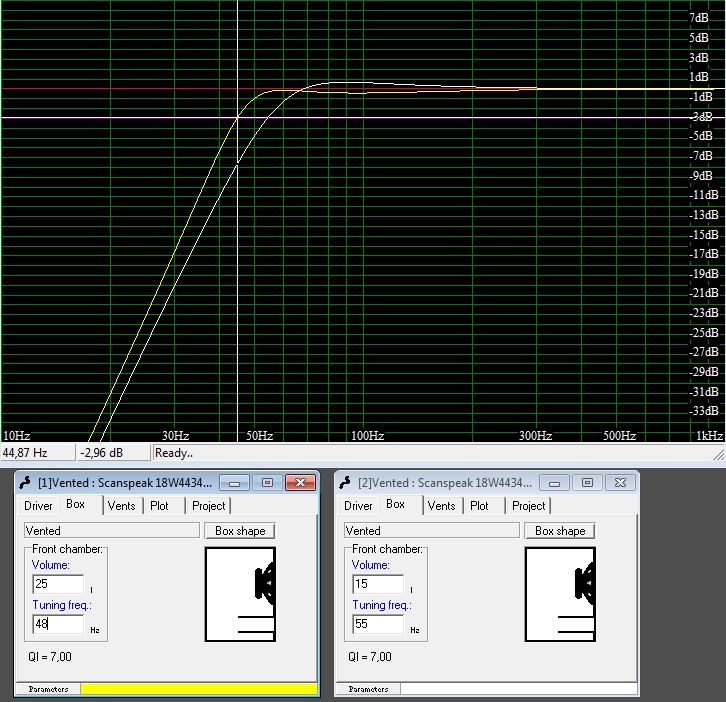Maximize the [2]Vented project window

click(587, 482)
